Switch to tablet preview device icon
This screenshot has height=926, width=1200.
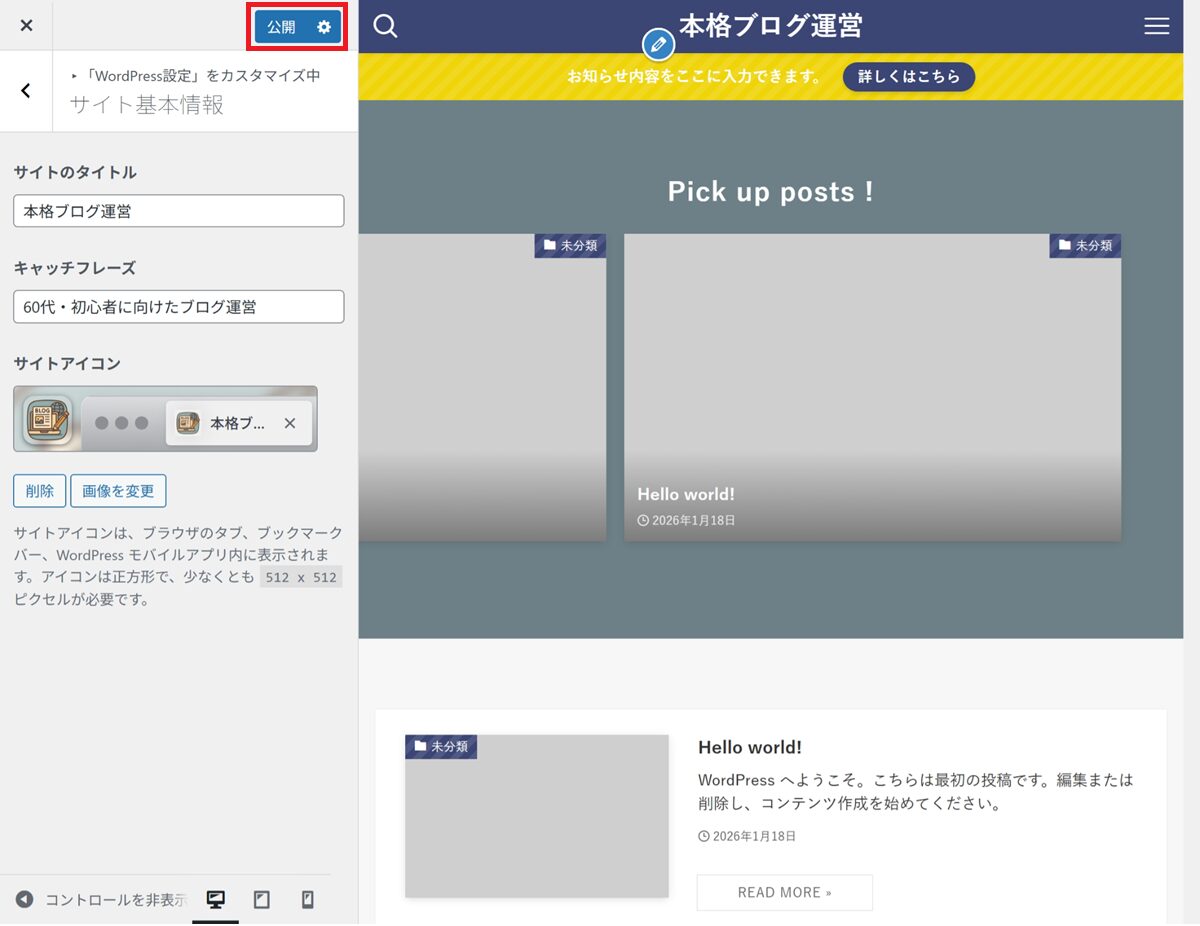click(262, 900)
